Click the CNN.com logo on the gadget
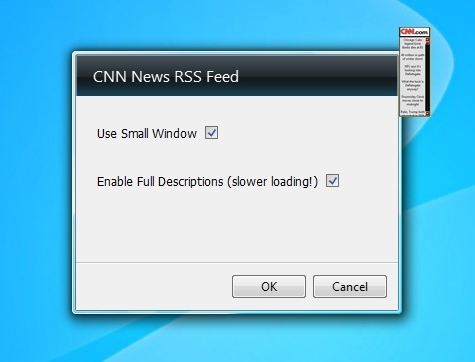Image resolution: width=475 pixels, height=362 pixels. (x=414, y=32)
